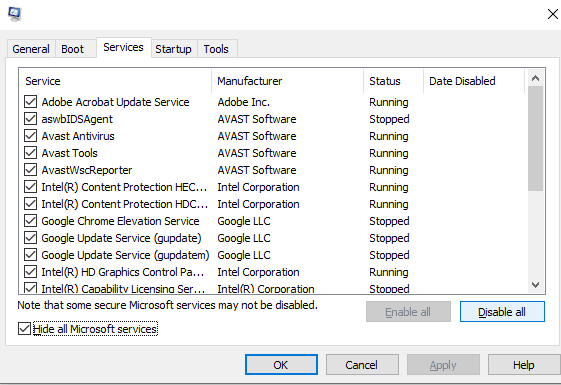Select Intel(R) HD Graphics Control Pa... name
This screenshot has width=561, height=385.
click(x=123, y=272)
